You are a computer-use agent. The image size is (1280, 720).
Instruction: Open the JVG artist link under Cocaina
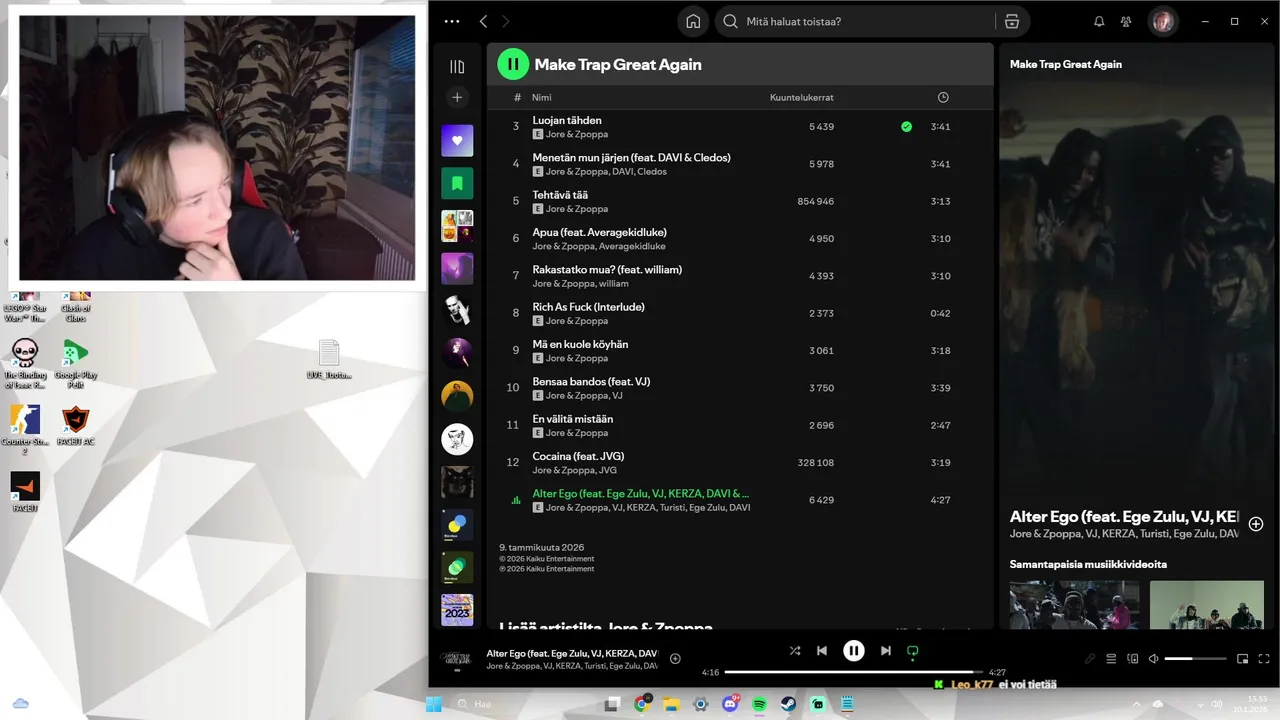(607, 470)
